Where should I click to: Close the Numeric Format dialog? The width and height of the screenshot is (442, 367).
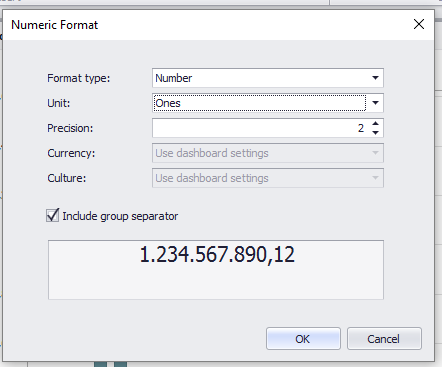click(419, 24)
